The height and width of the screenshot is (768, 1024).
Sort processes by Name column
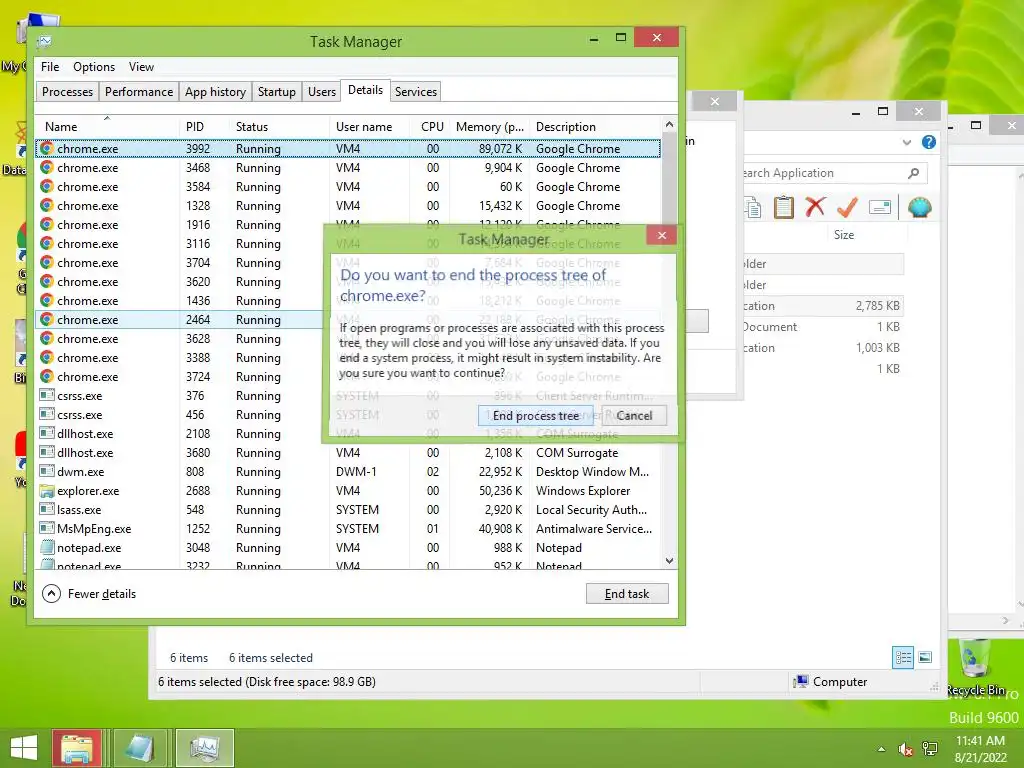coord(107,127)
